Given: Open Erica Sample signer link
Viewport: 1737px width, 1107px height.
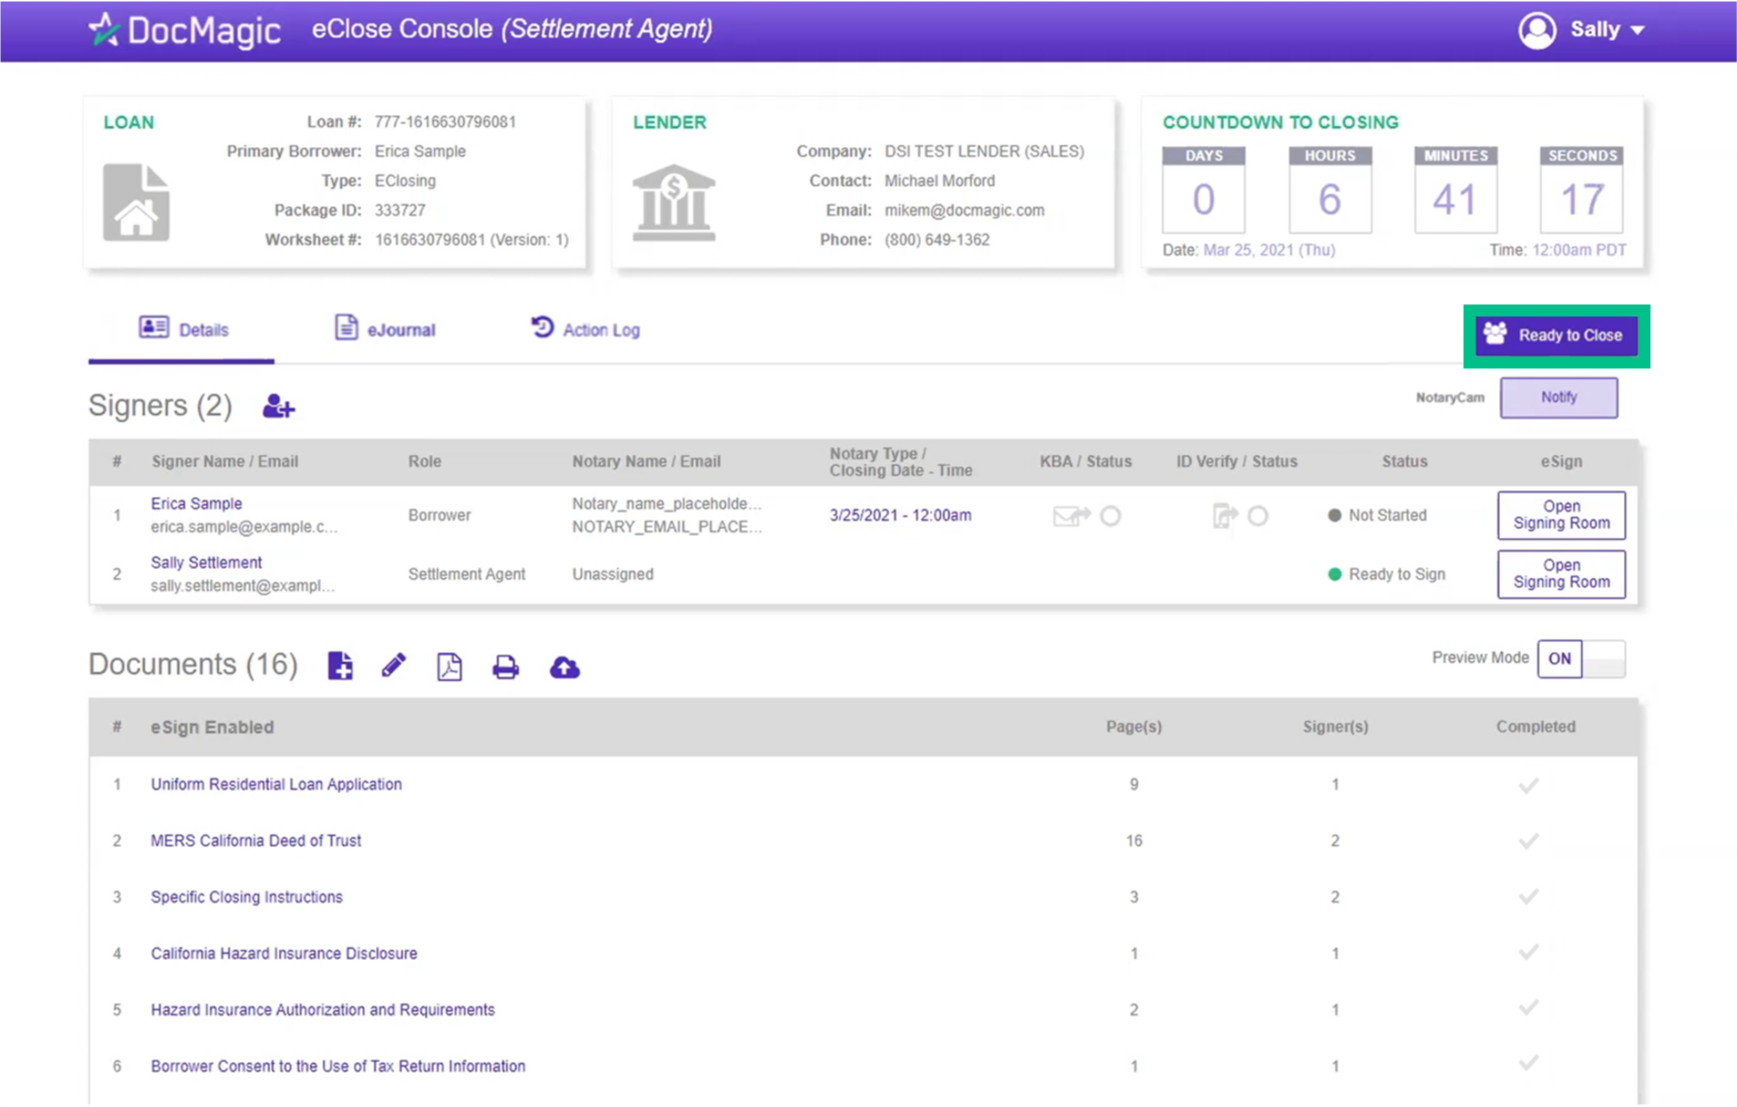Looking at the screenshot, I should click(x=196, y=503).
